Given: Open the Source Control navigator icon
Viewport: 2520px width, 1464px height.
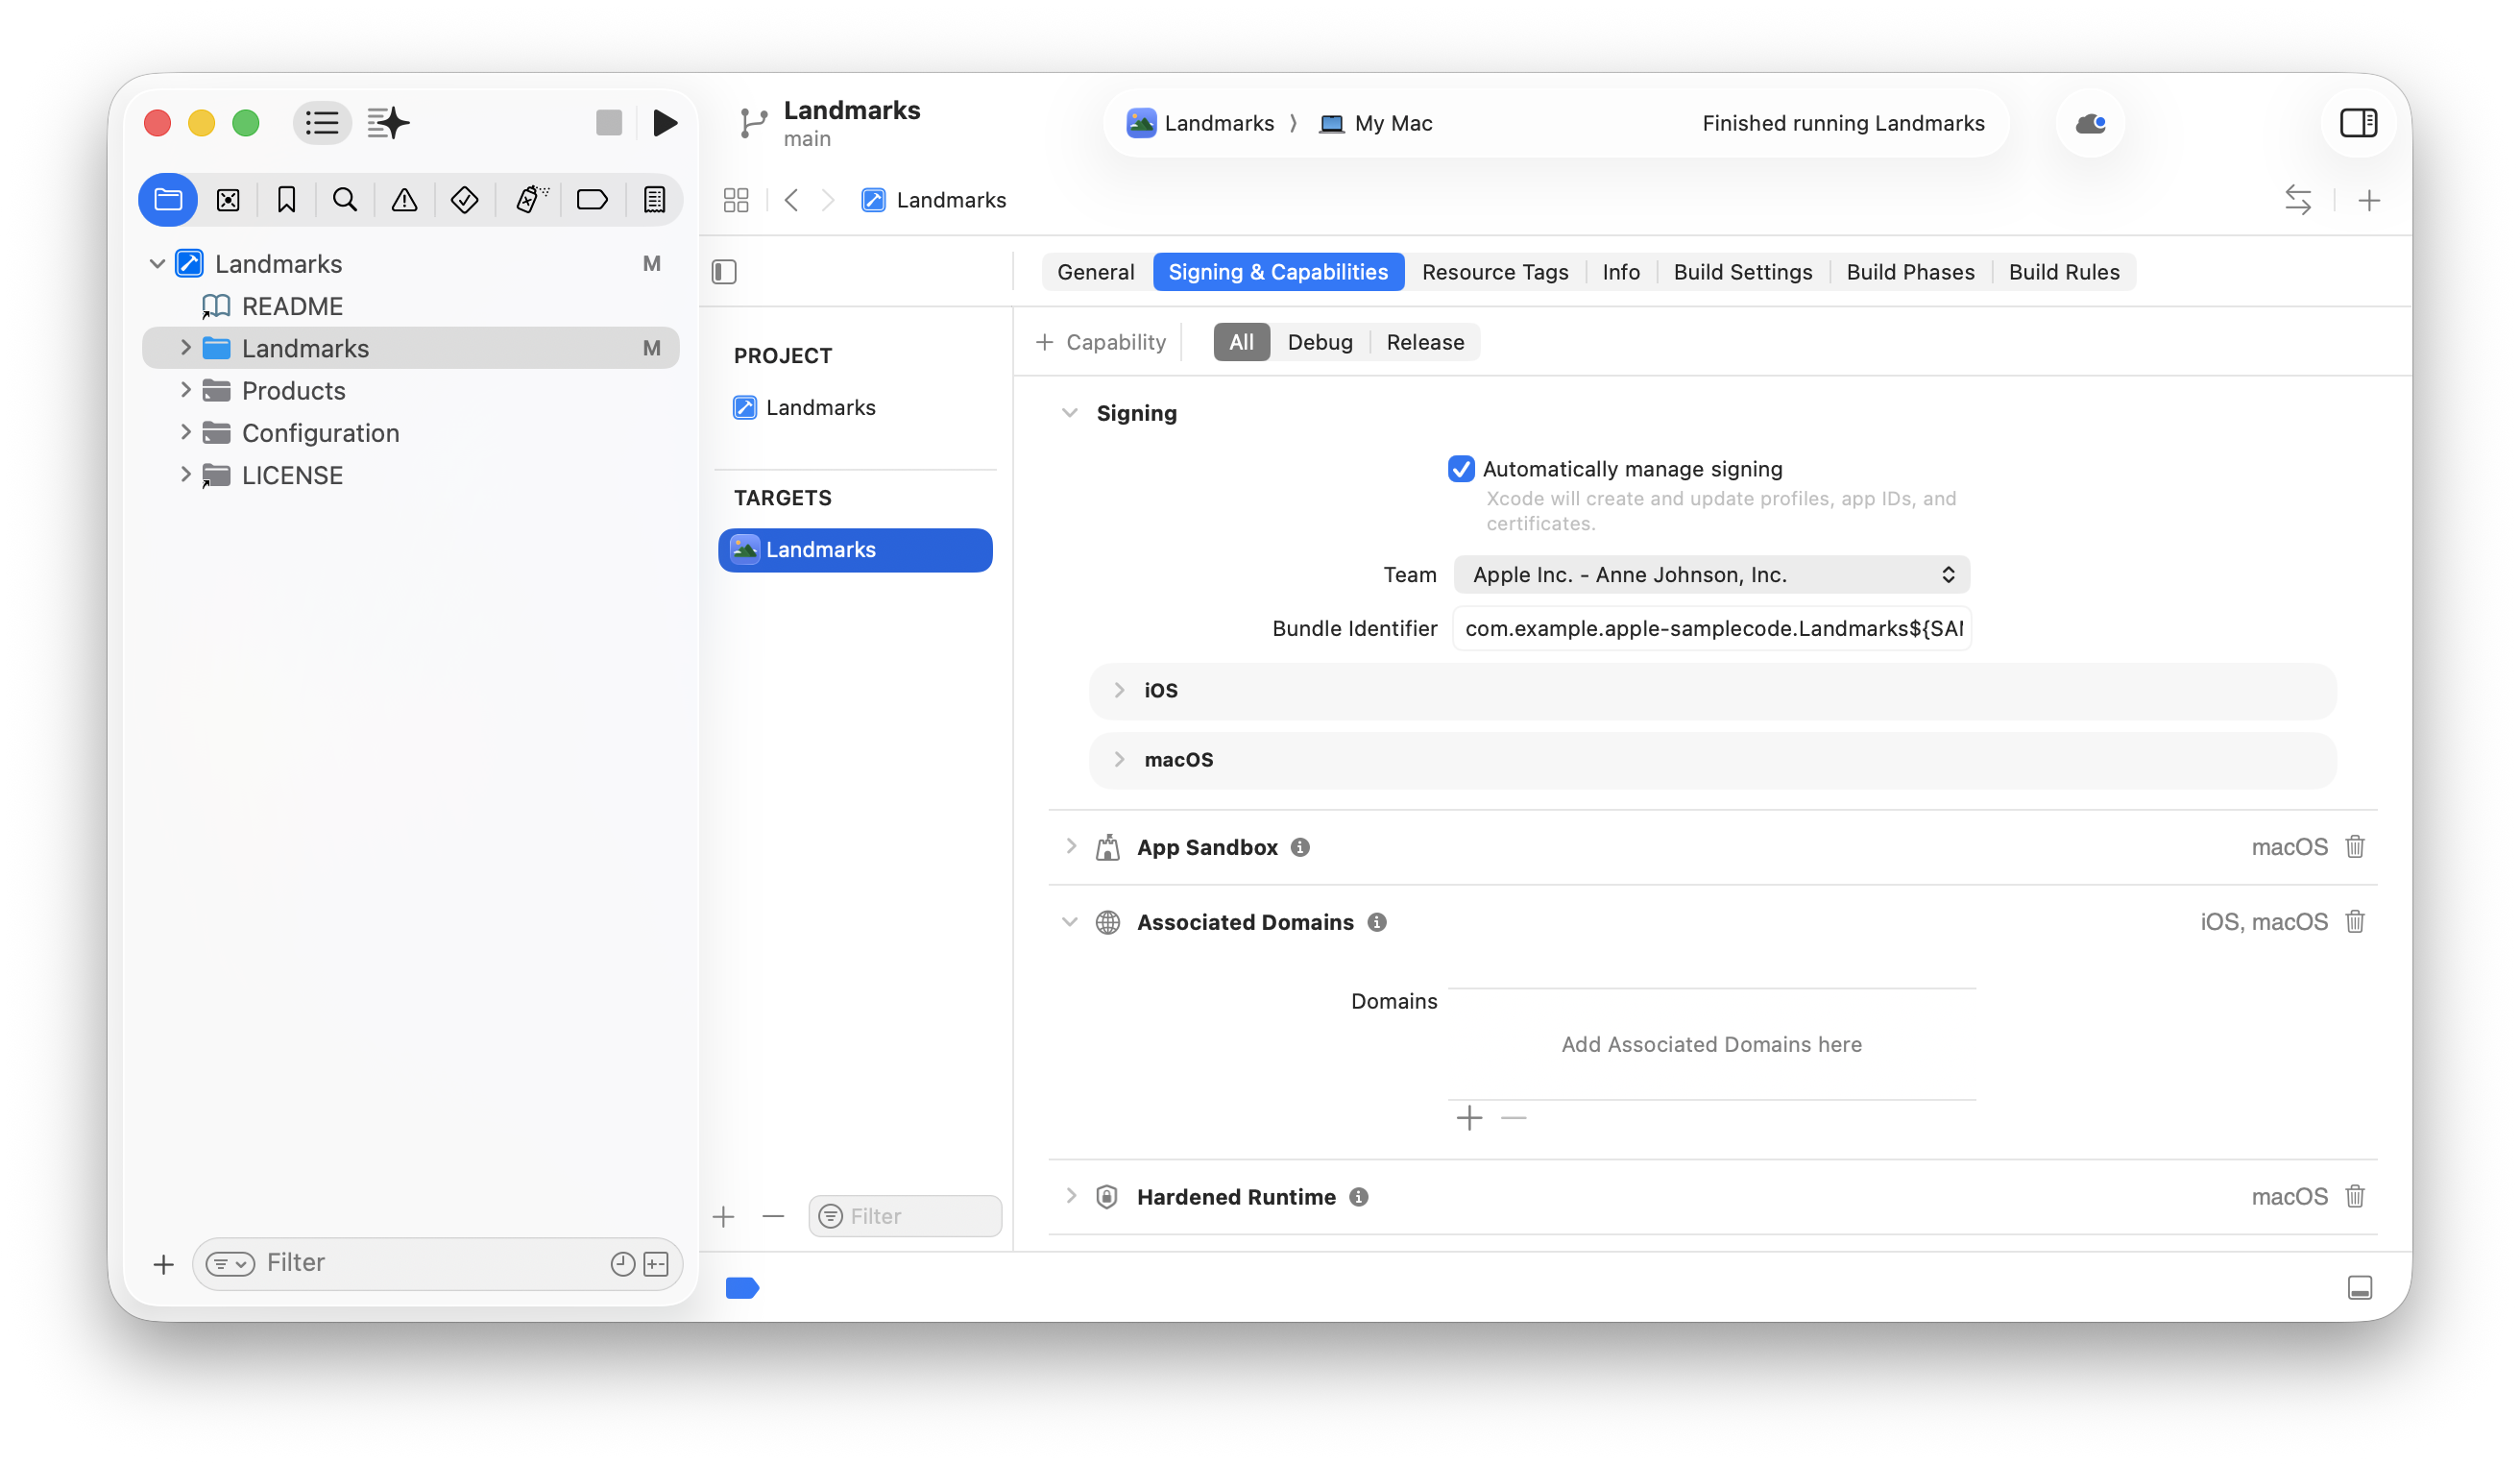Looking at the screenshot, I should pos(228,200).
